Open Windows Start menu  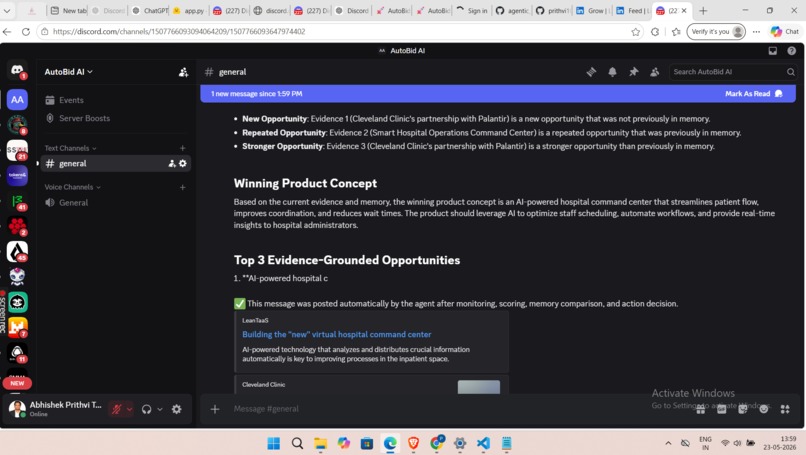(x=273, y=443)
